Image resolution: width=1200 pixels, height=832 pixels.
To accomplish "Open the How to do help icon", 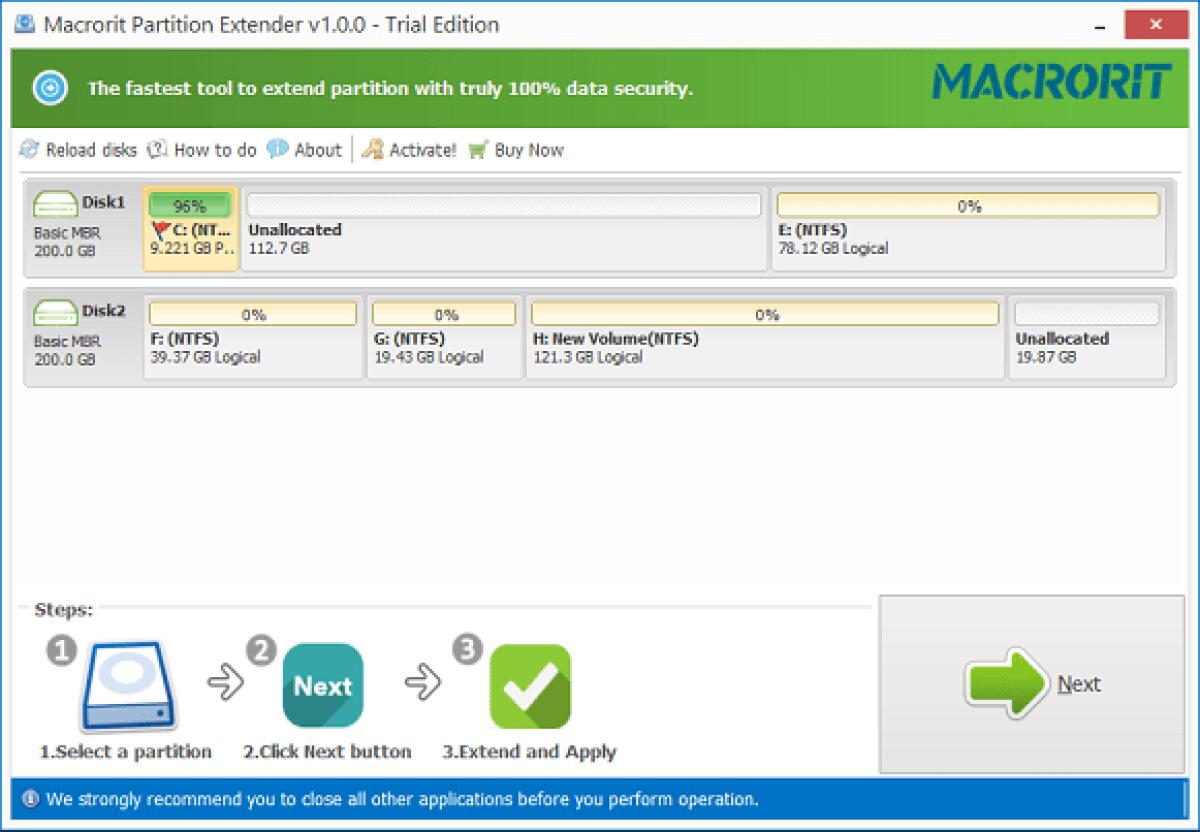I will coord(156,150).
